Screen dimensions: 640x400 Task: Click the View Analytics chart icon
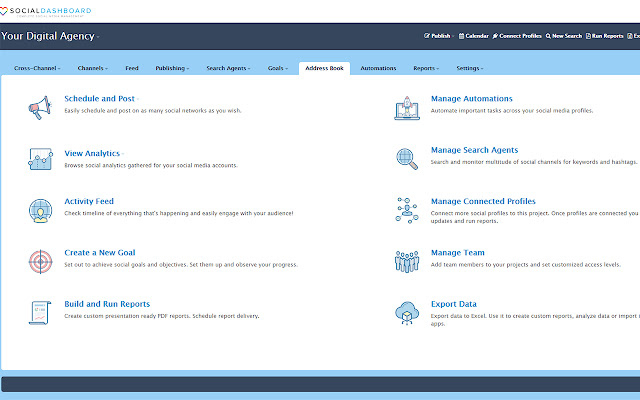pyautogui.click(x=40, y=158)
